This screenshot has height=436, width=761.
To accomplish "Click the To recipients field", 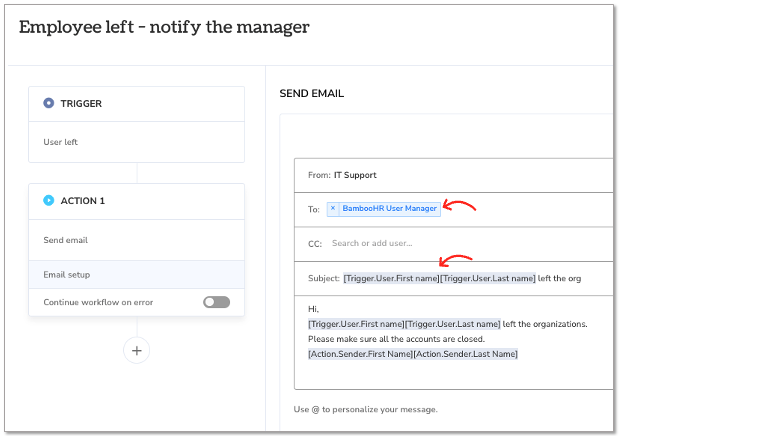I will tap(453, 210).
